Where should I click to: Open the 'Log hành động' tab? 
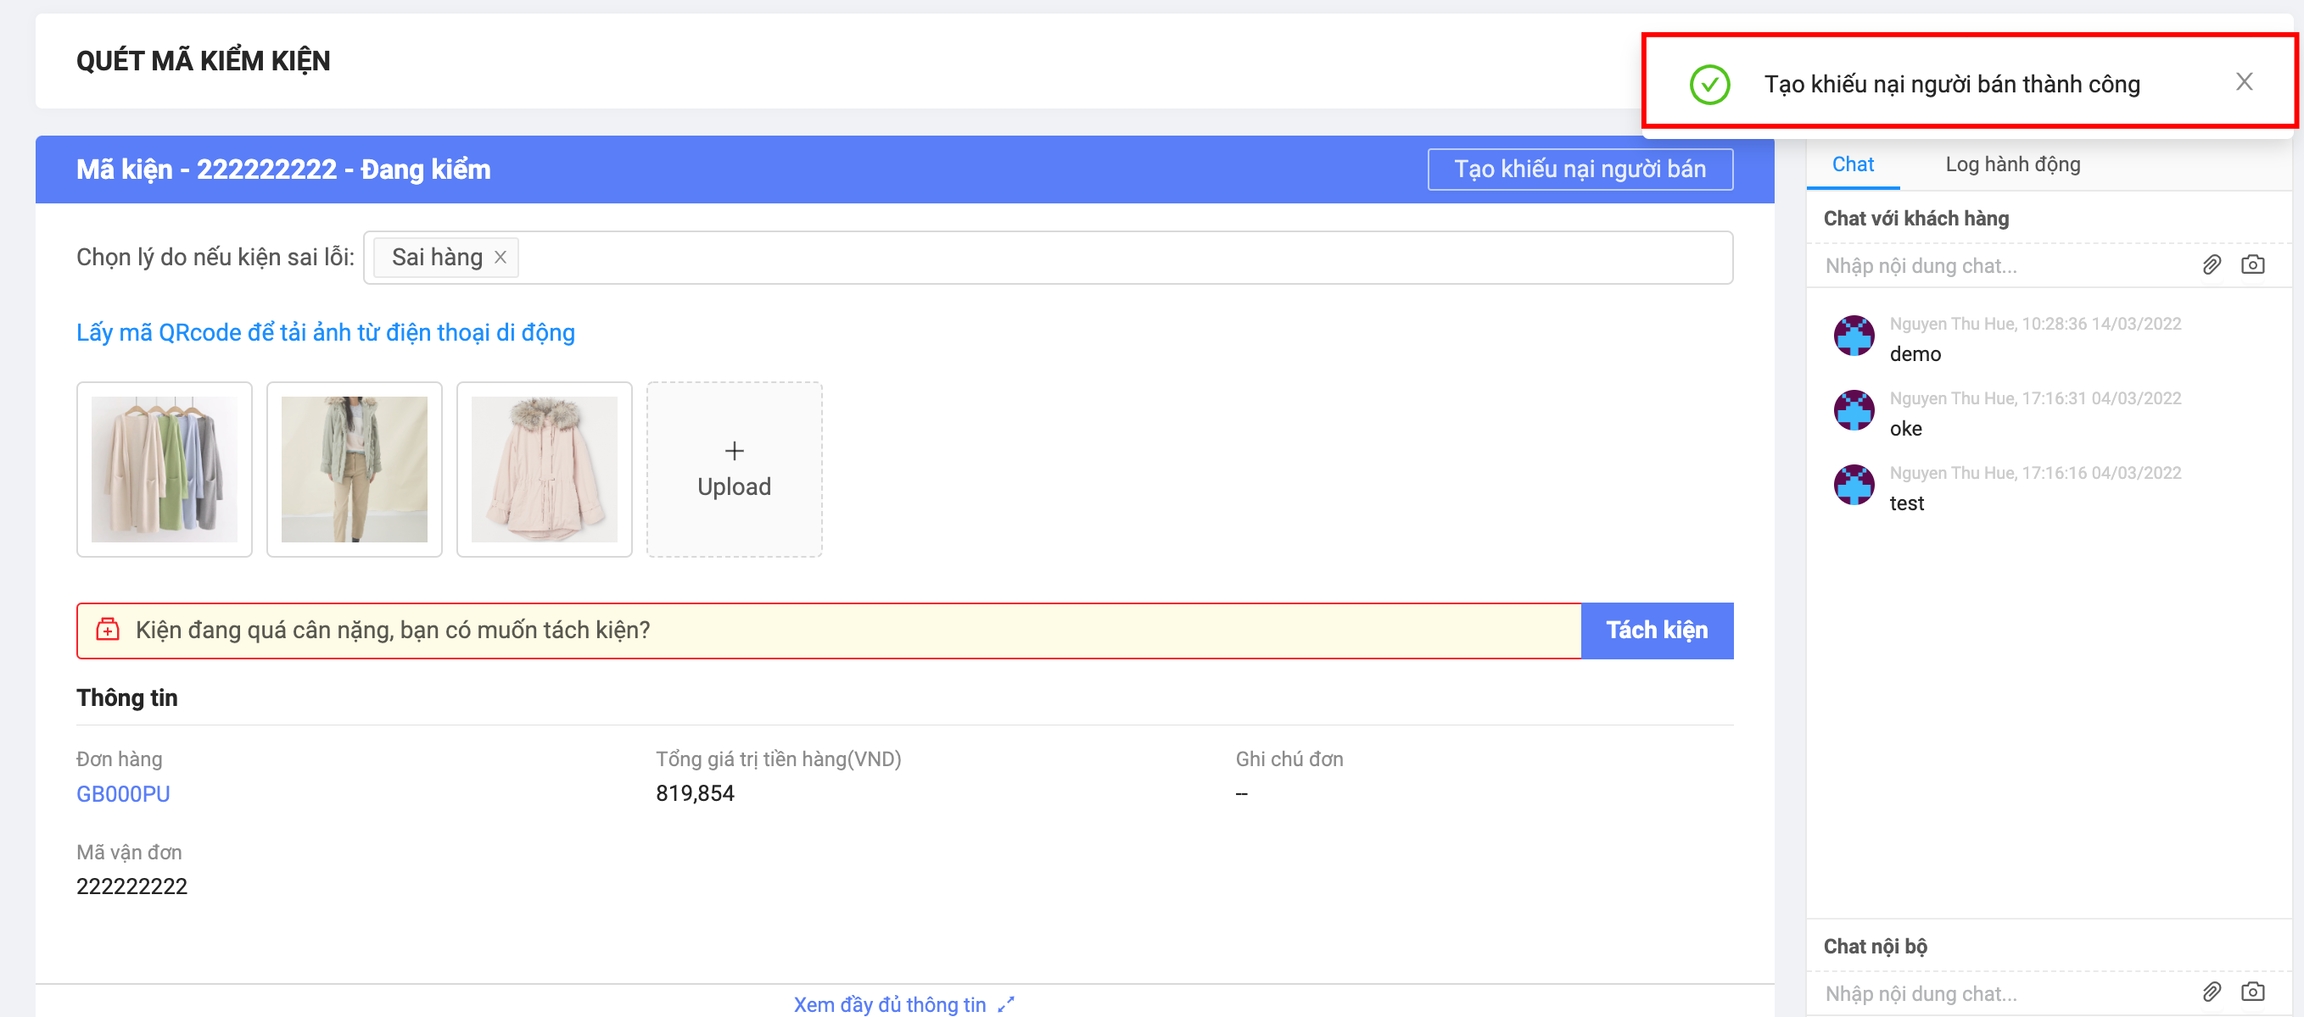click(2012, 165)
